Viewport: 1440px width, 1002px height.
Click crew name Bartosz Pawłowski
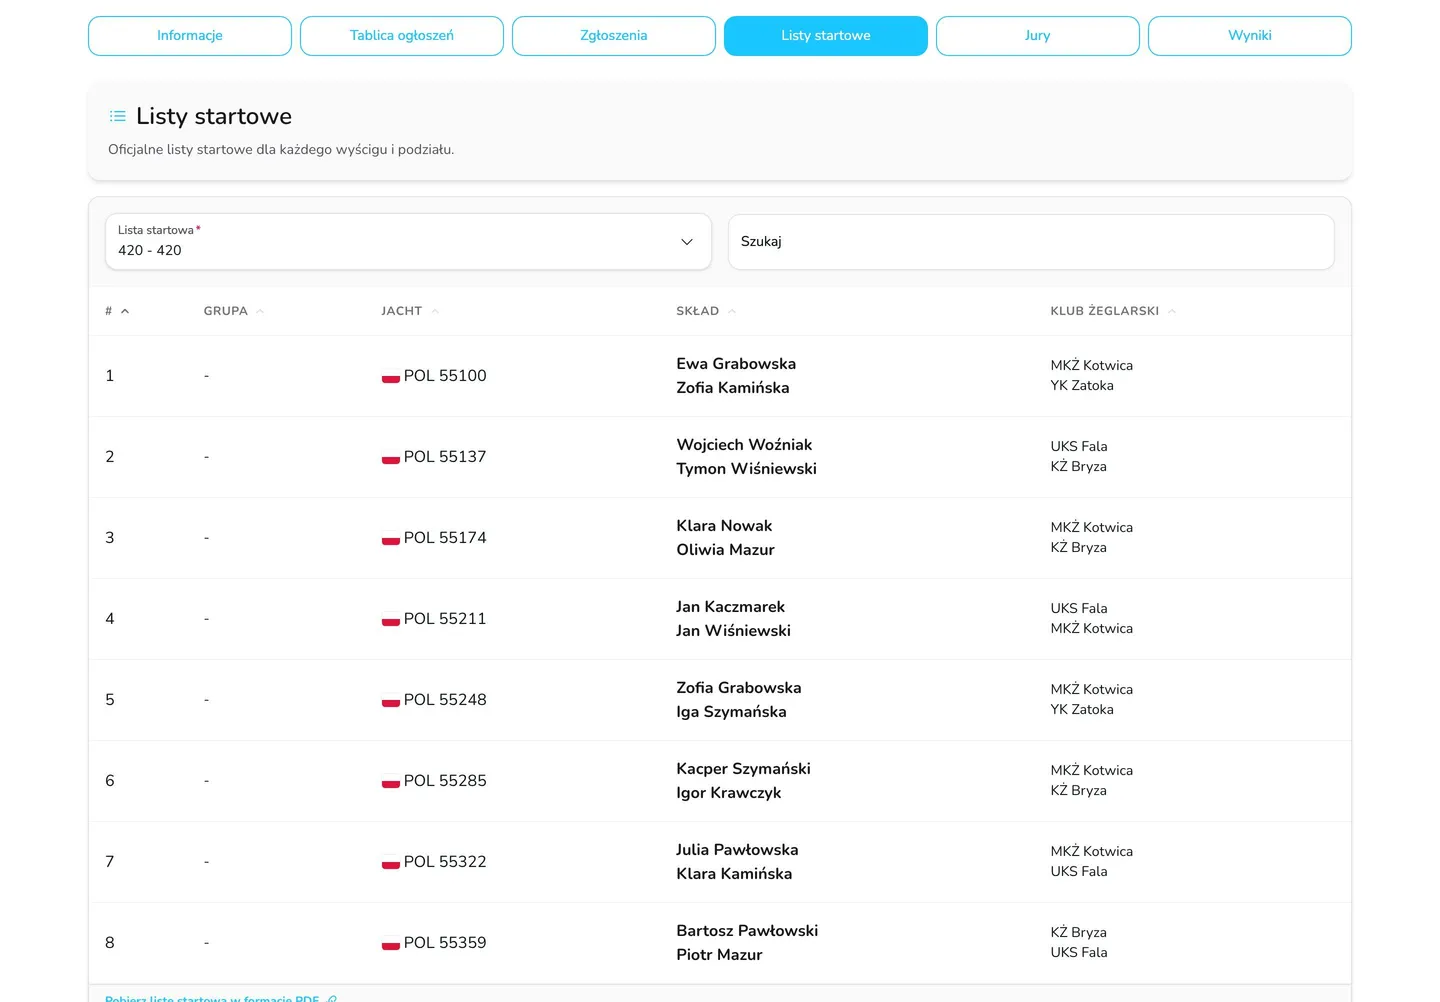(x=747, y=931)
